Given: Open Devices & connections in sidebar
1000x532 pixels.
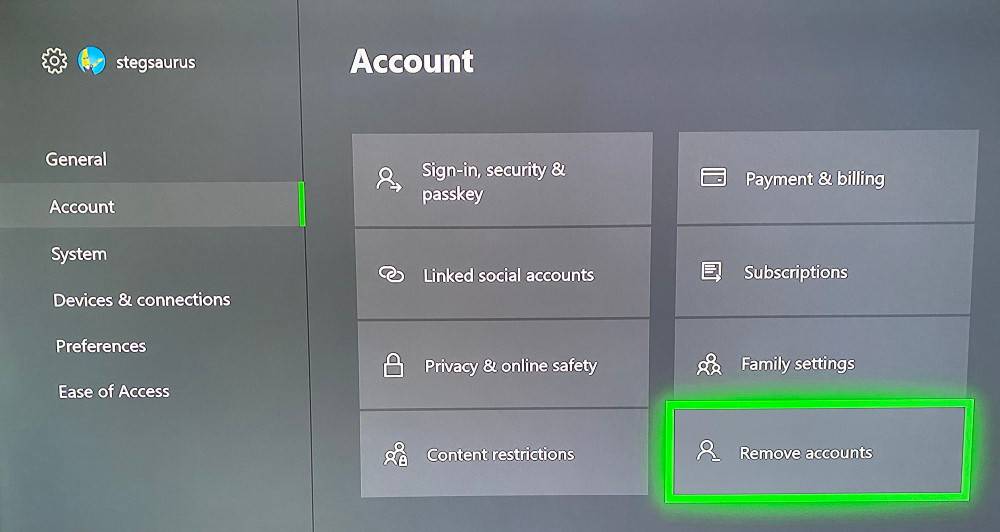Looking at the screenshot, I should tap(142, 300).
